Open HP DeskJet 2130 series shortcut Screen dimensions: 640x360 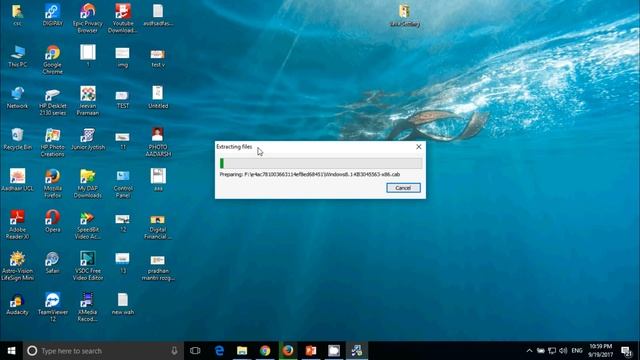pyautogui.click(x=53, y=101)
